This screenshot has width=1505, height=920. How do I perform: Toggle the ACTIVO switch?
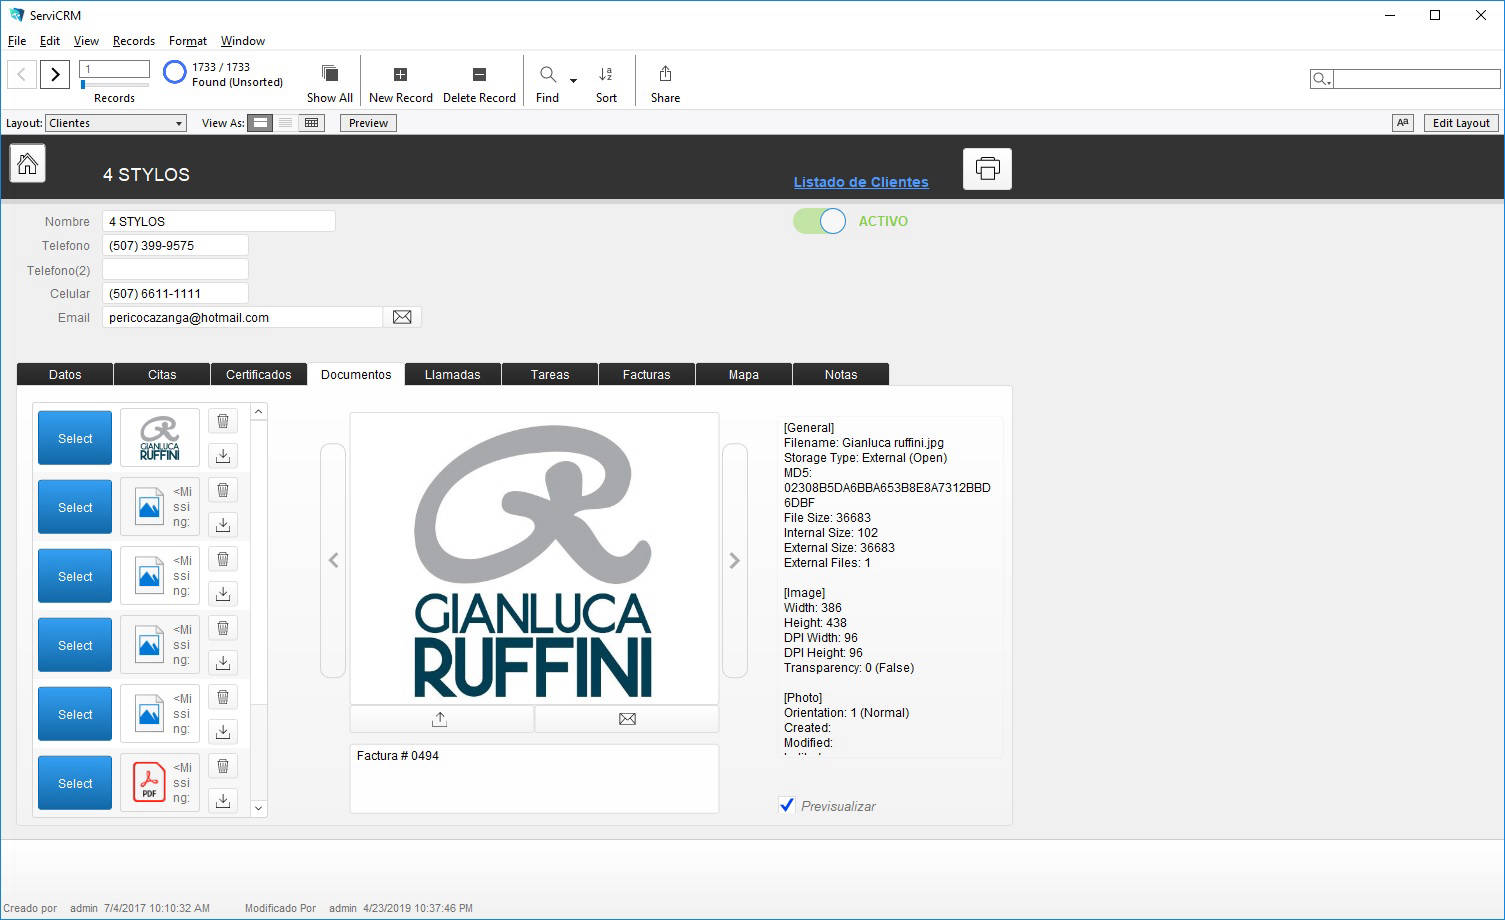tap(820, 221)
